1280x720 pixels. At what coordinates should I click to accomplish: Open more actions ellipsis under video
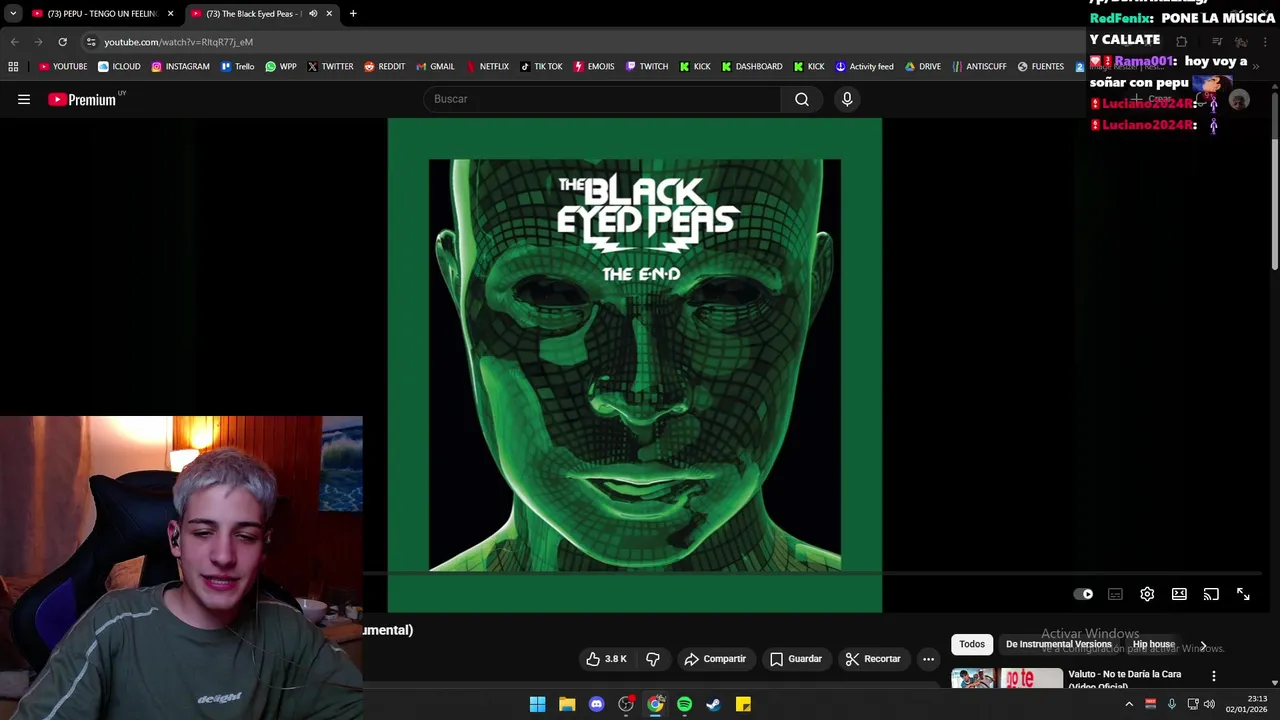pos(928,659)
